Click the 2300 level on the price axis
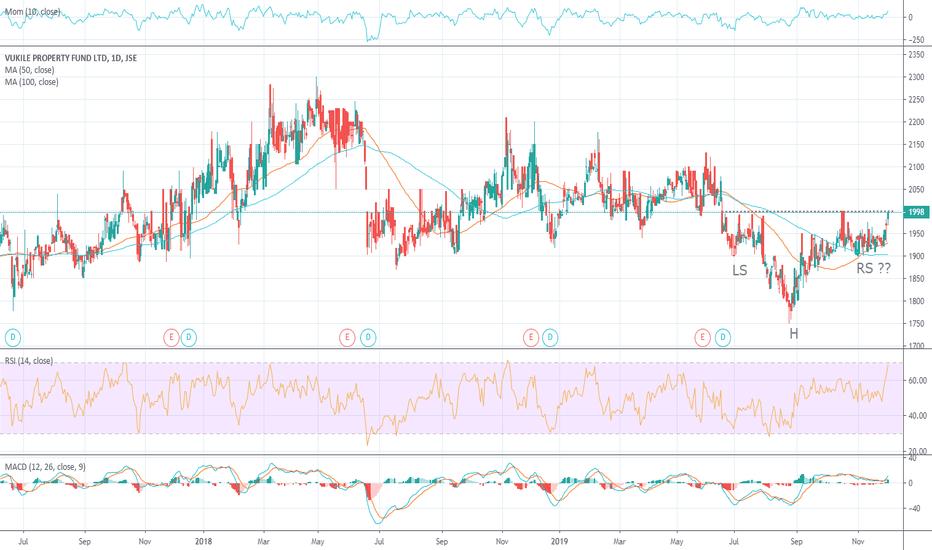Screen dimensions: 932x550 [x=916, y=77]
